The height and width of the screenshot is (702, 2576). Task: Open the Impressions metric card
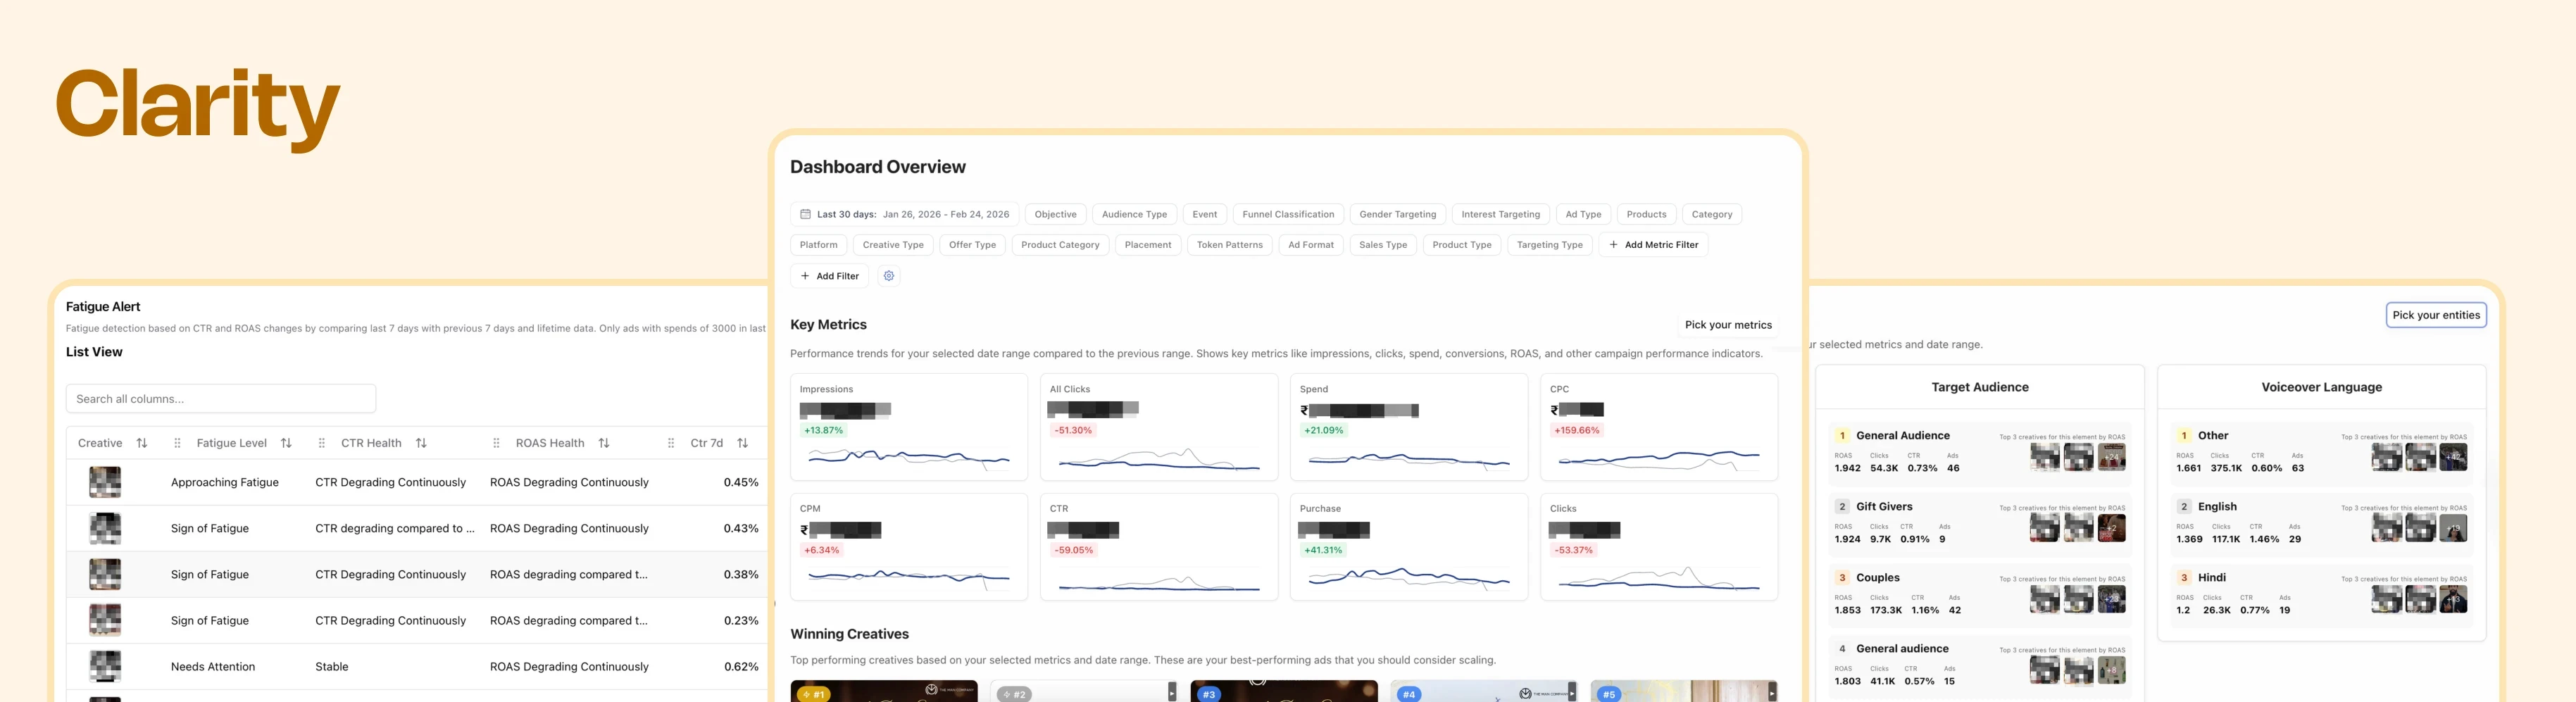click(x=908, y=427)
